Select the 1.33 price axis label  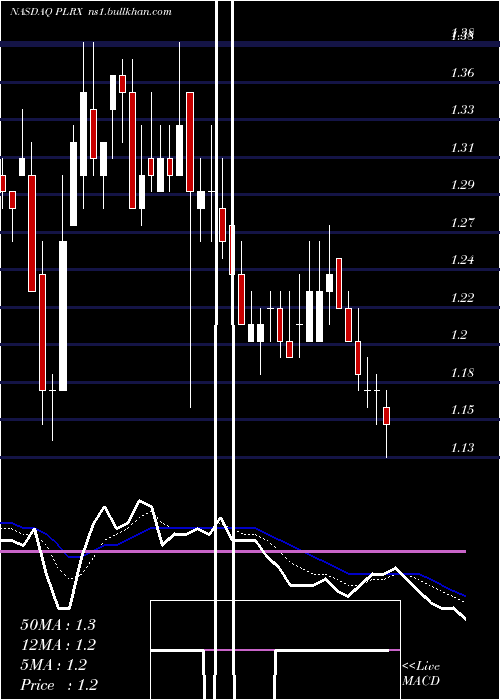coord(462,110)
